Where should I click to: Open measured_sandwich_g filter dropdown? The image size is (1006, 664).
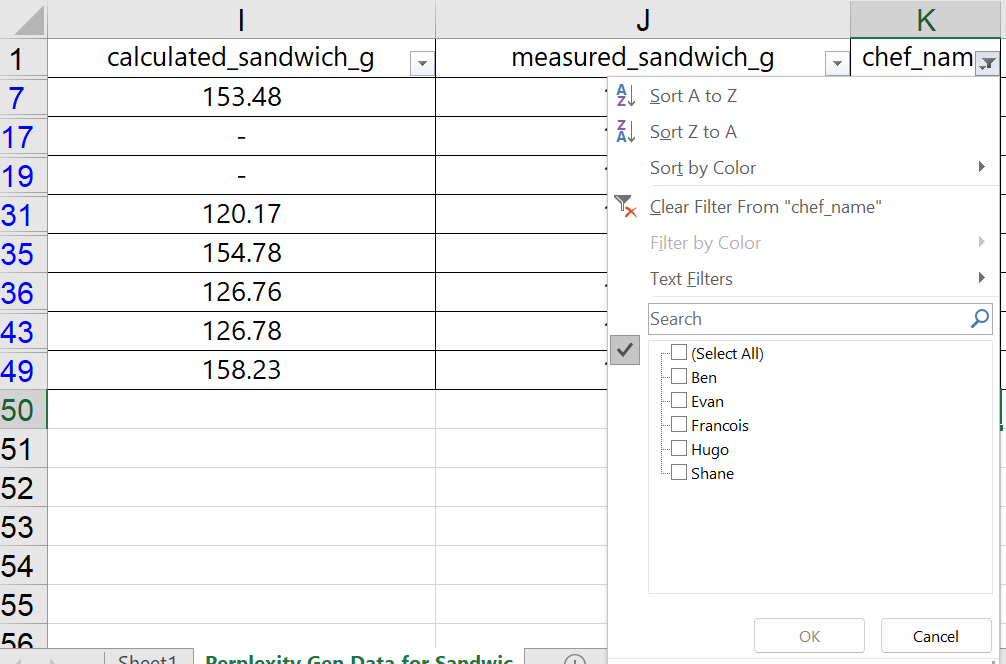[x=837, y=64]
